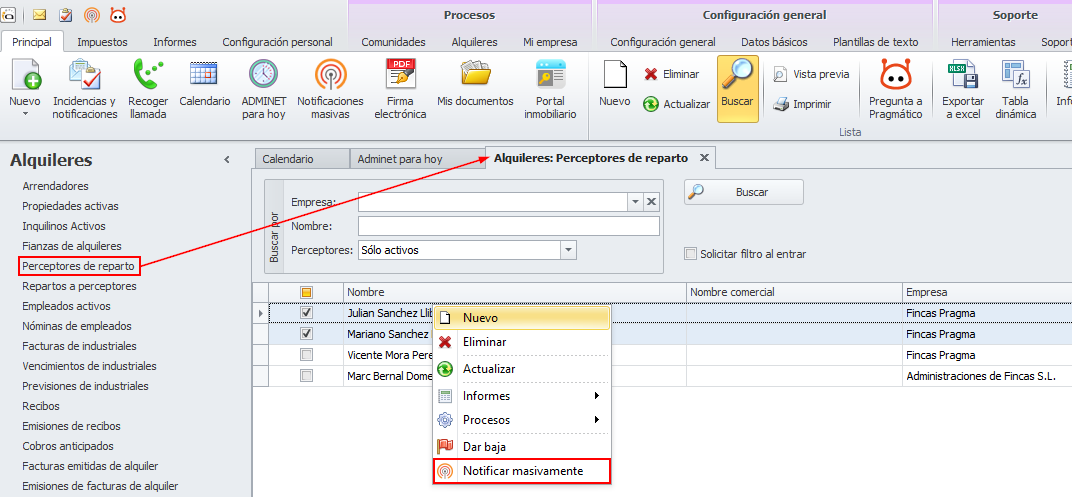Open Notificaciones masivas in ribbon
This screenshot has width=1072, height=497.
click(330, 90)
